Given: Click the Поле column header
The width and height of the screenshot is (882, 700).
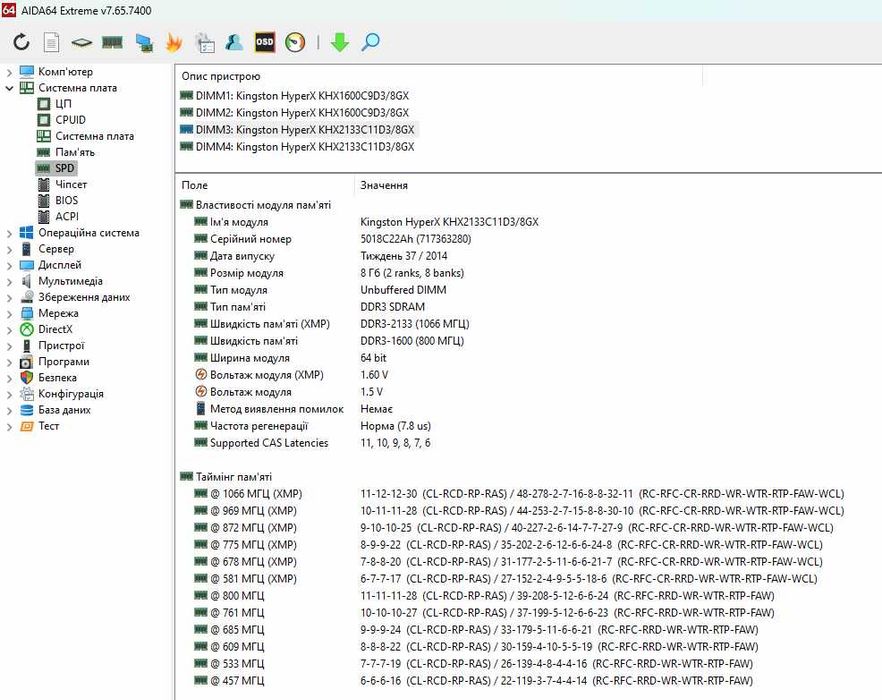Looking at the screenshot, I should click(194, 185).
